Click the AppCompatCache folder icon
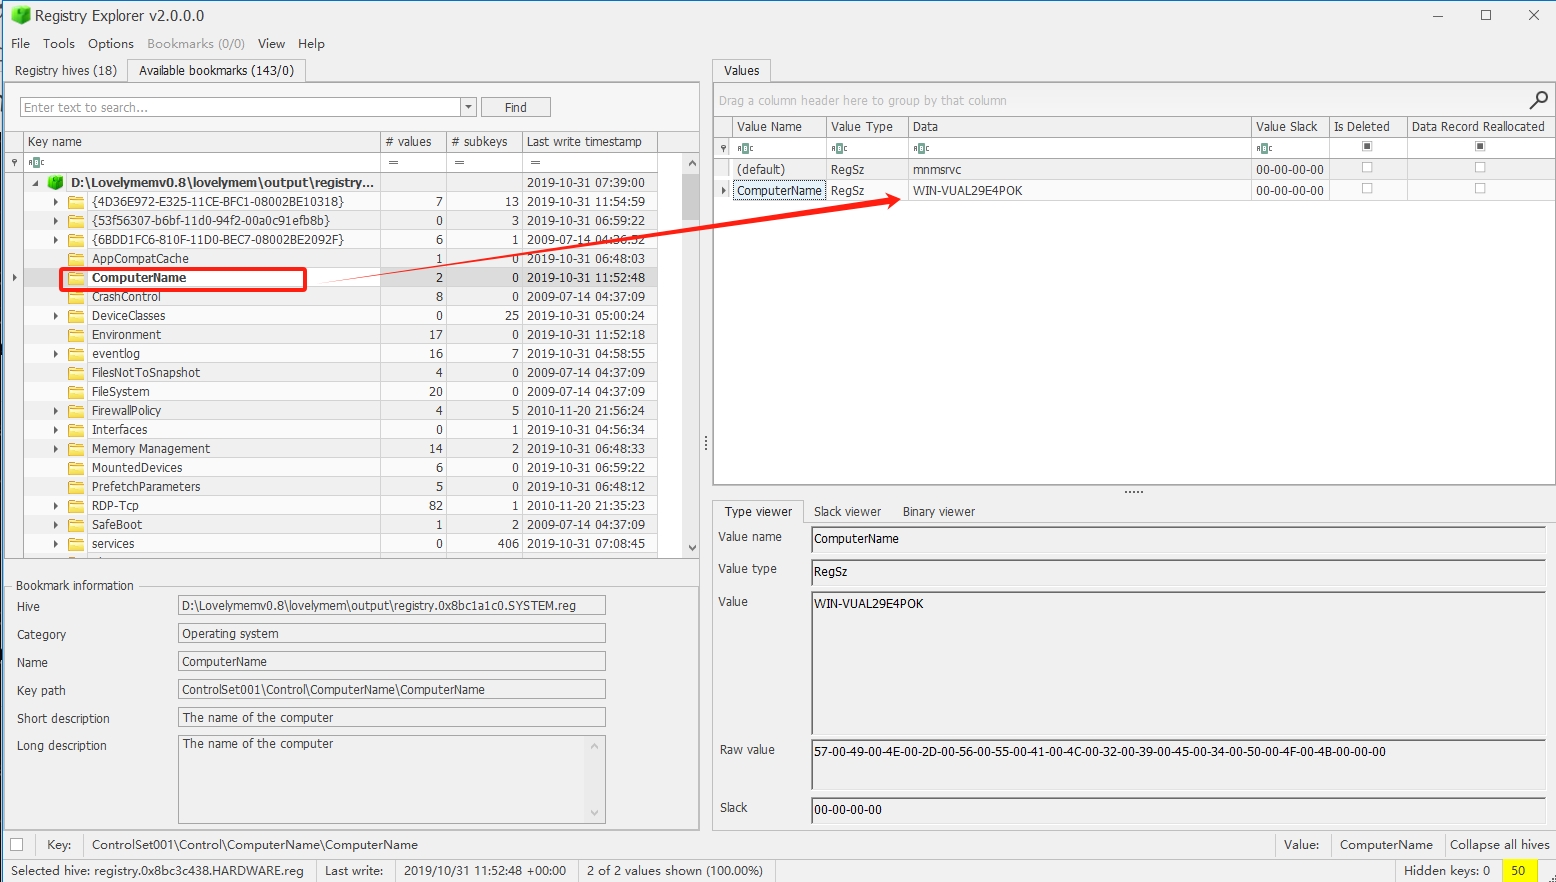This screenshot has width=1556, height=882. 76,259
